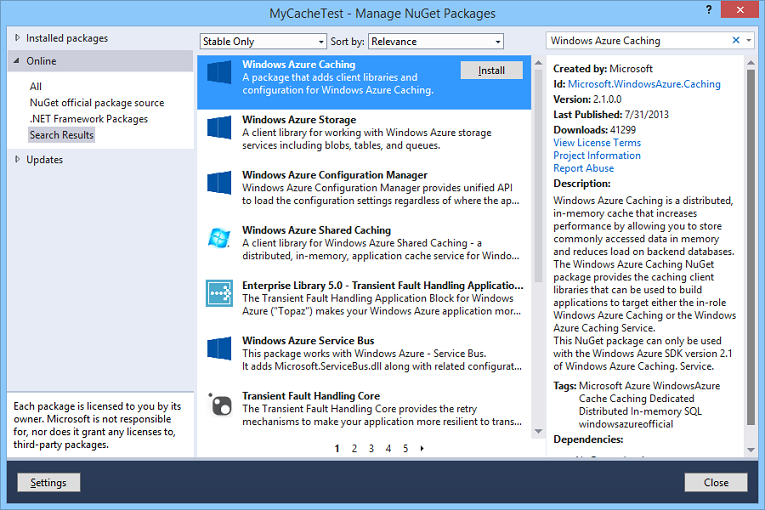Open the Microsoft.WindowsAzure.Caching Id link
Viewport: 765px width, 510px height.
(644, 84)
